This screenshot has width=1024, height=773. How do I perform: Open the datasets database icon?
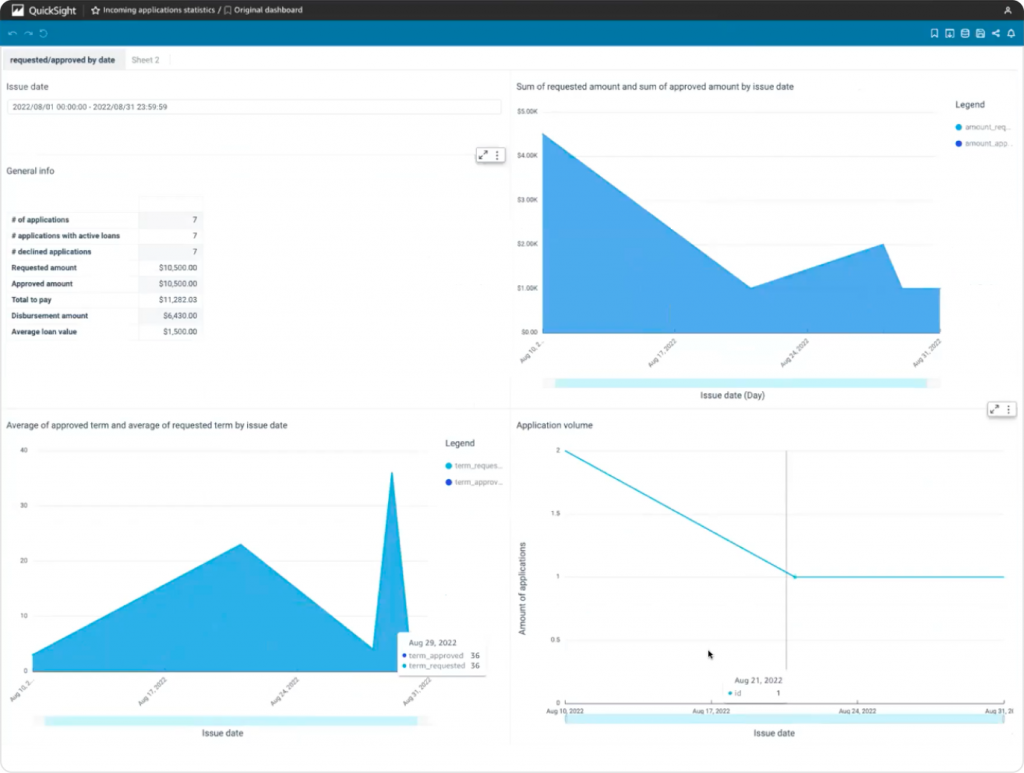point(965,33)
